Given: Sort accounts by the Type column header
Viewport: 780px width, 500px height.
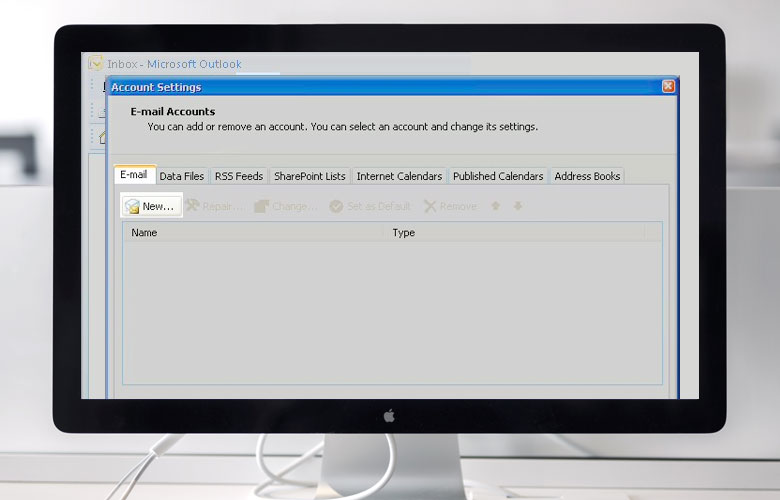Looking at the screenshot, I should [513, 232].
